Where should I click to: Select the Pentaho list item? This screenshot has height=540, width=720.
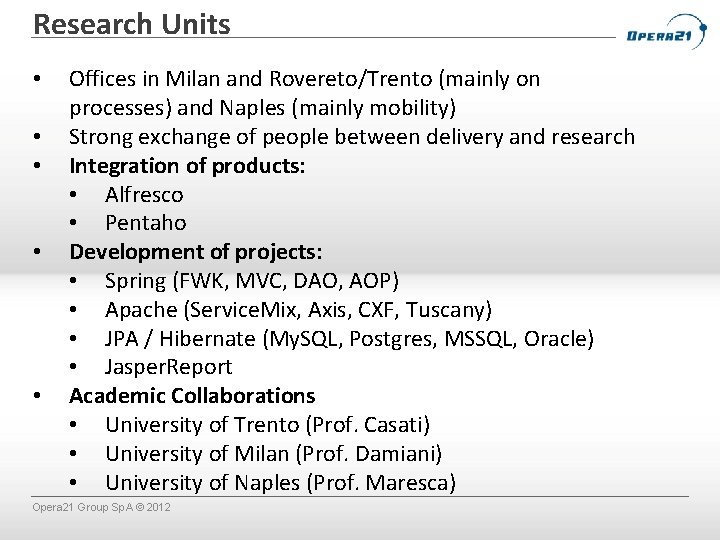[146, 223]
